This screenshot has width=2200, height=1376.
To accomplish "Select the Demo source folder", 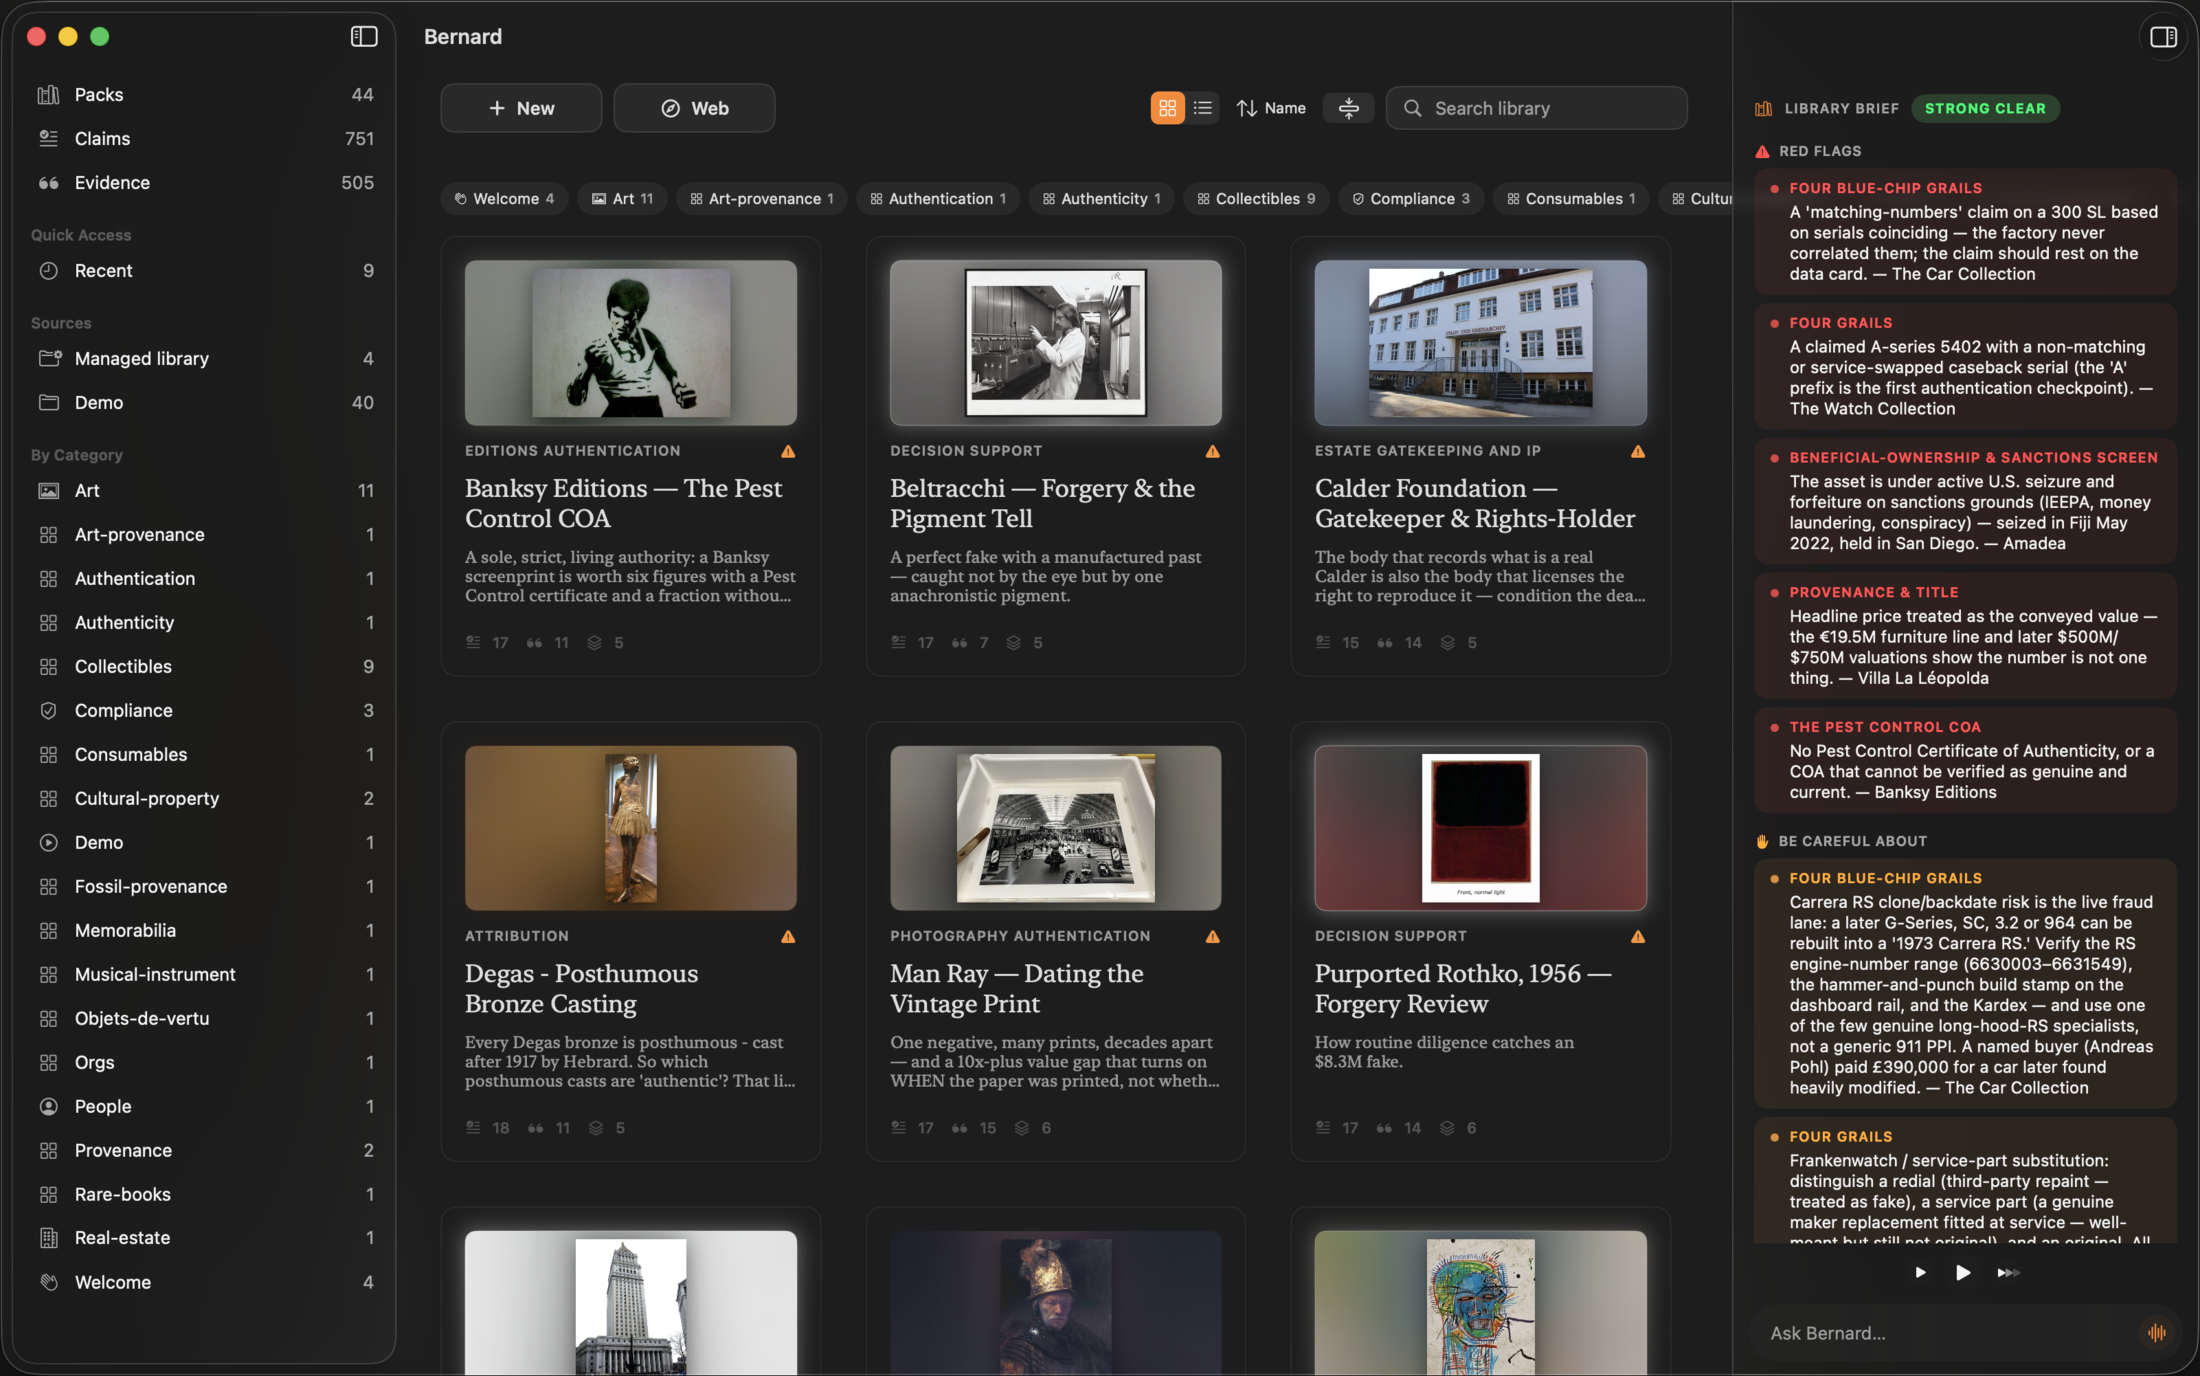I will [x=205, y=403].
